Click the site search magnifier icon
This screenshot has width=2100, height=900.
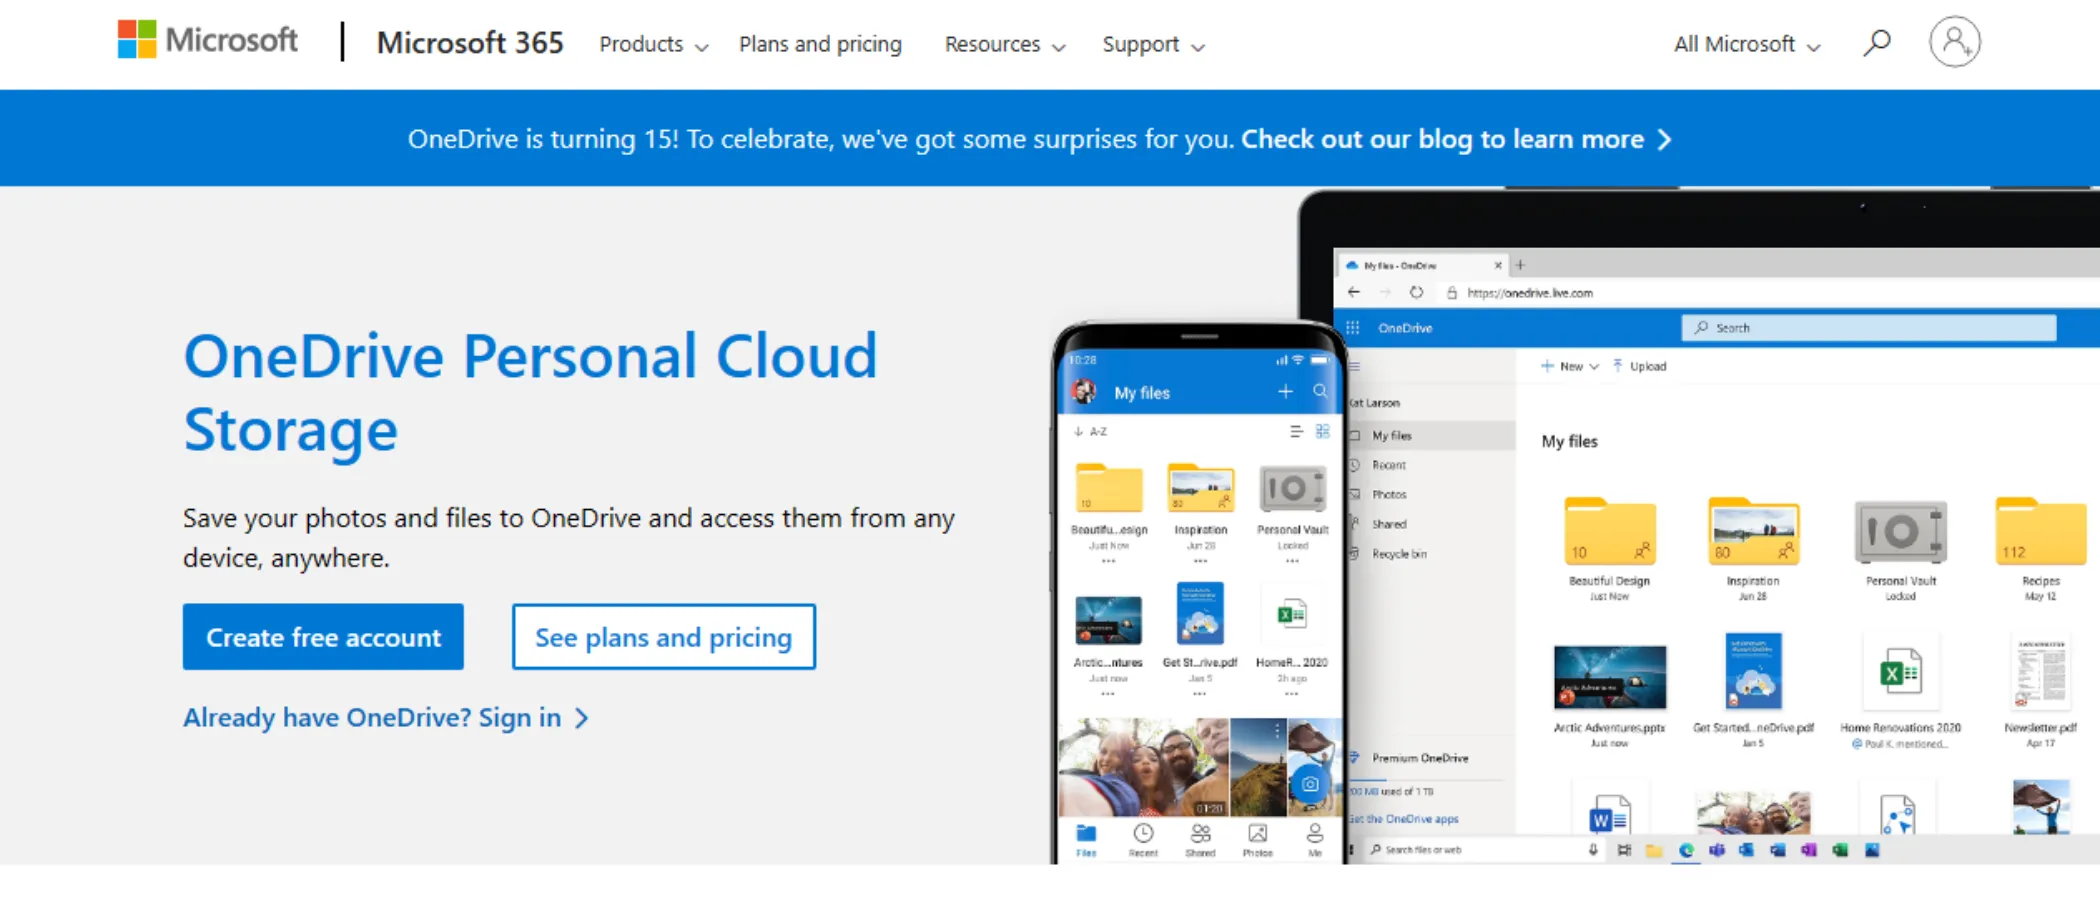pos(1877,43)
